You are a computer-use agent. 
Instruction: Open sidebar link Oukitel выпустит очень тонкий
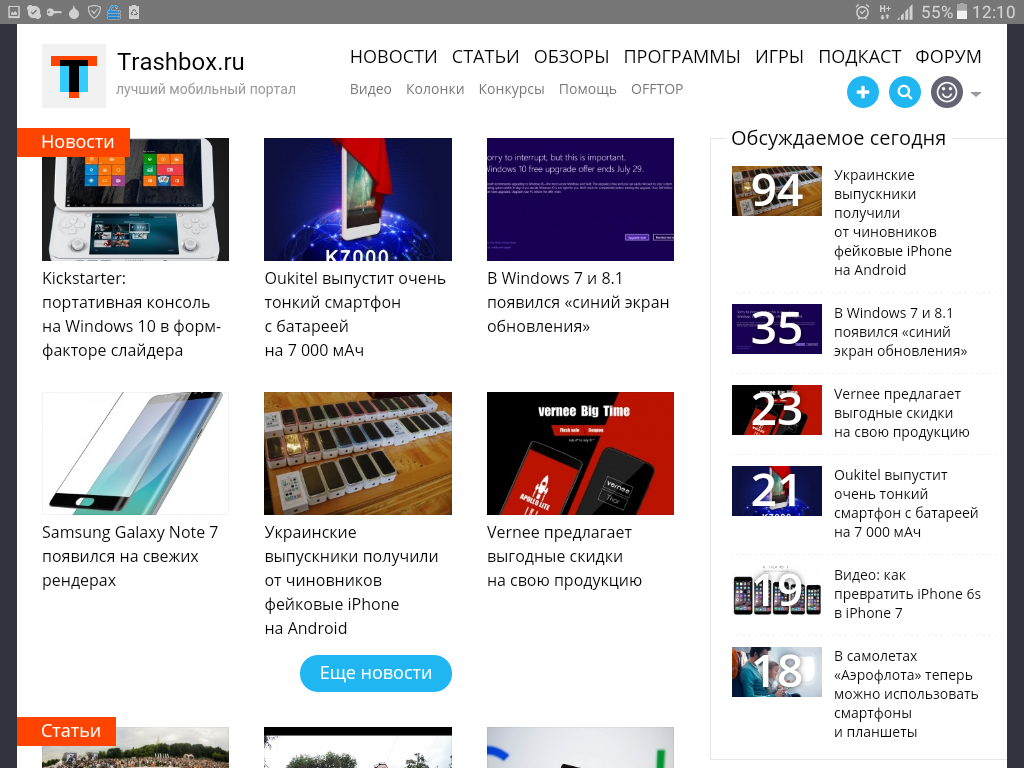pyautogui.click(x=906, y=504)
